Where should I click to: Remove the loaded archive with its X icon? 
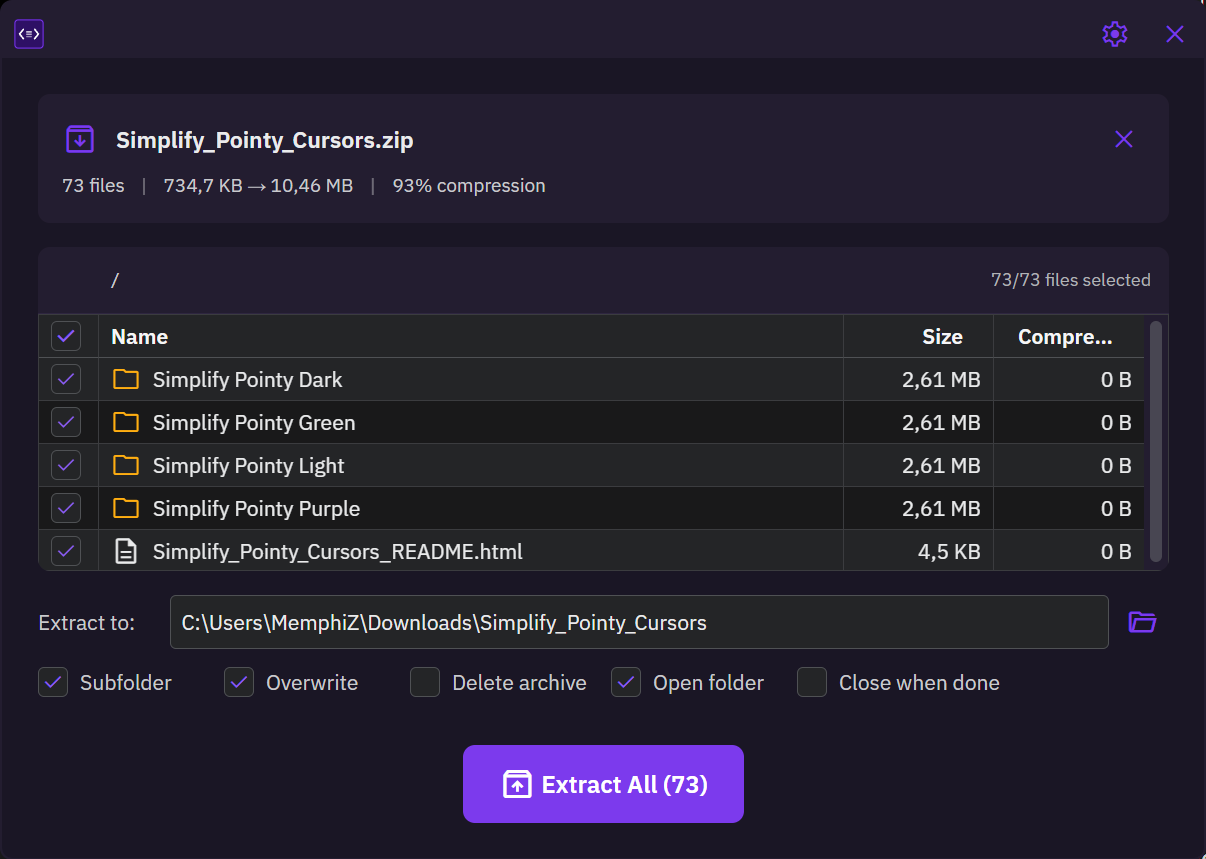tap(1123, 139)
